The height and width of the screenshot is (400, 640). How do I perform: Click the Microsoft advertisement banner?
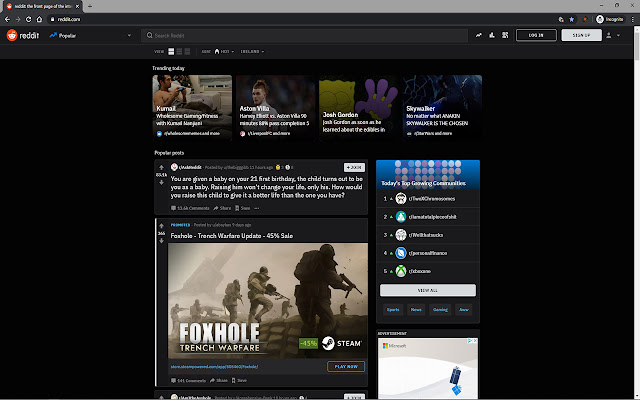(428, 369)
